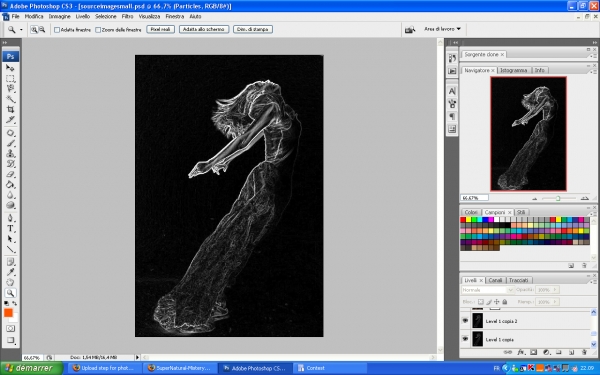The width and height of the screenshot is (600, 375).
Task: Enable 'Zoom delle finestre' checkbox
Action: click(x=98, y=30)
